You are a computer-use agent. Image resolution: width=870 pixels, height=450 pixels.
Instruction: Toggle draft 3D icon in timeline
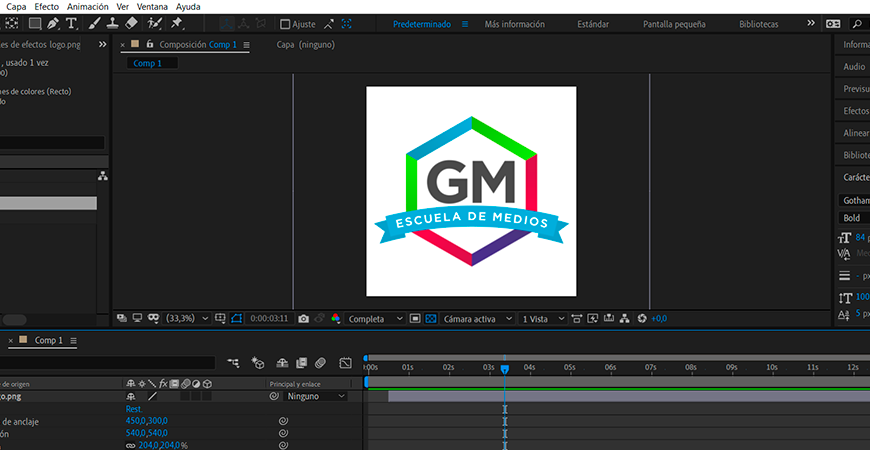257,363
